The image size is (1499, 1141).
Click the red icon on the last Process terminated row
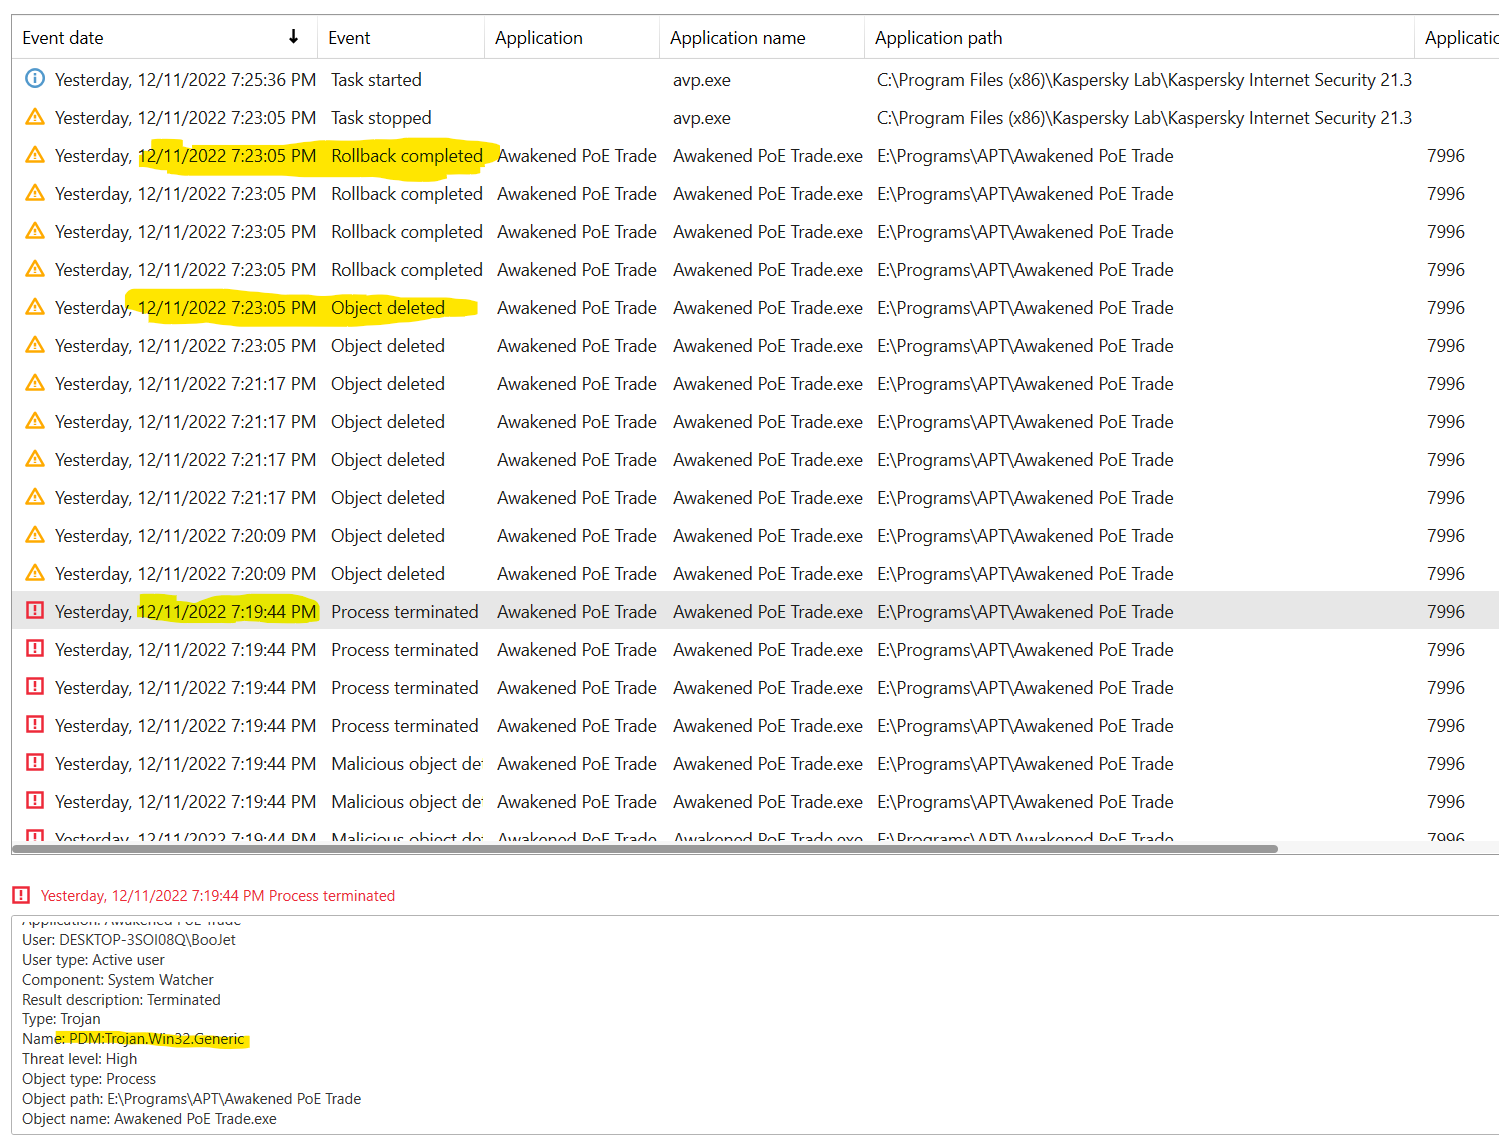pyautogui.click(x=34, y=725)
